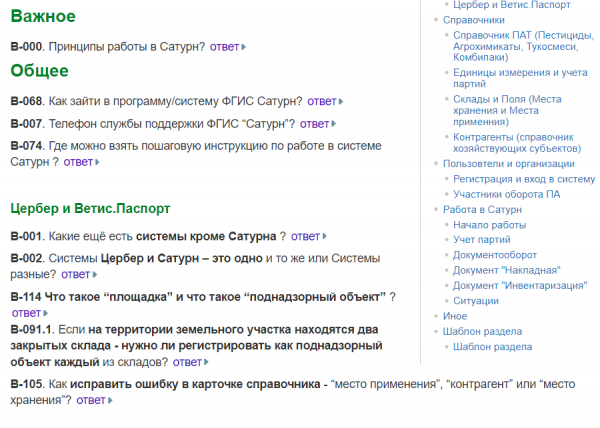
Task: Go to Работа в Сатурн section
Action: (482, 210)
